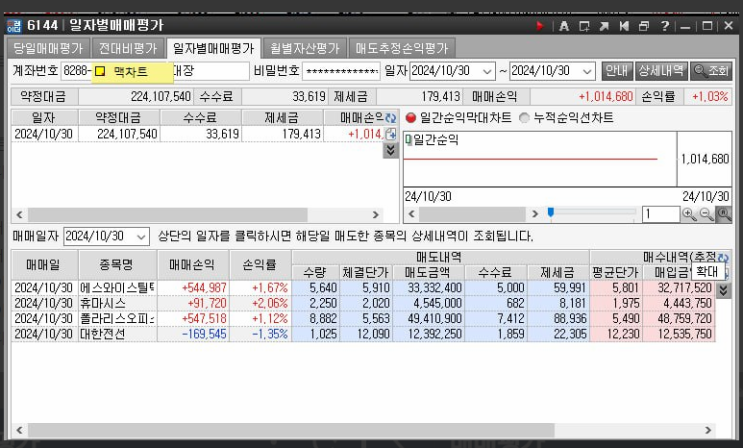Open 월별자산평가 tab
This screenshot has width=743, height=448.
coord(305,48)
